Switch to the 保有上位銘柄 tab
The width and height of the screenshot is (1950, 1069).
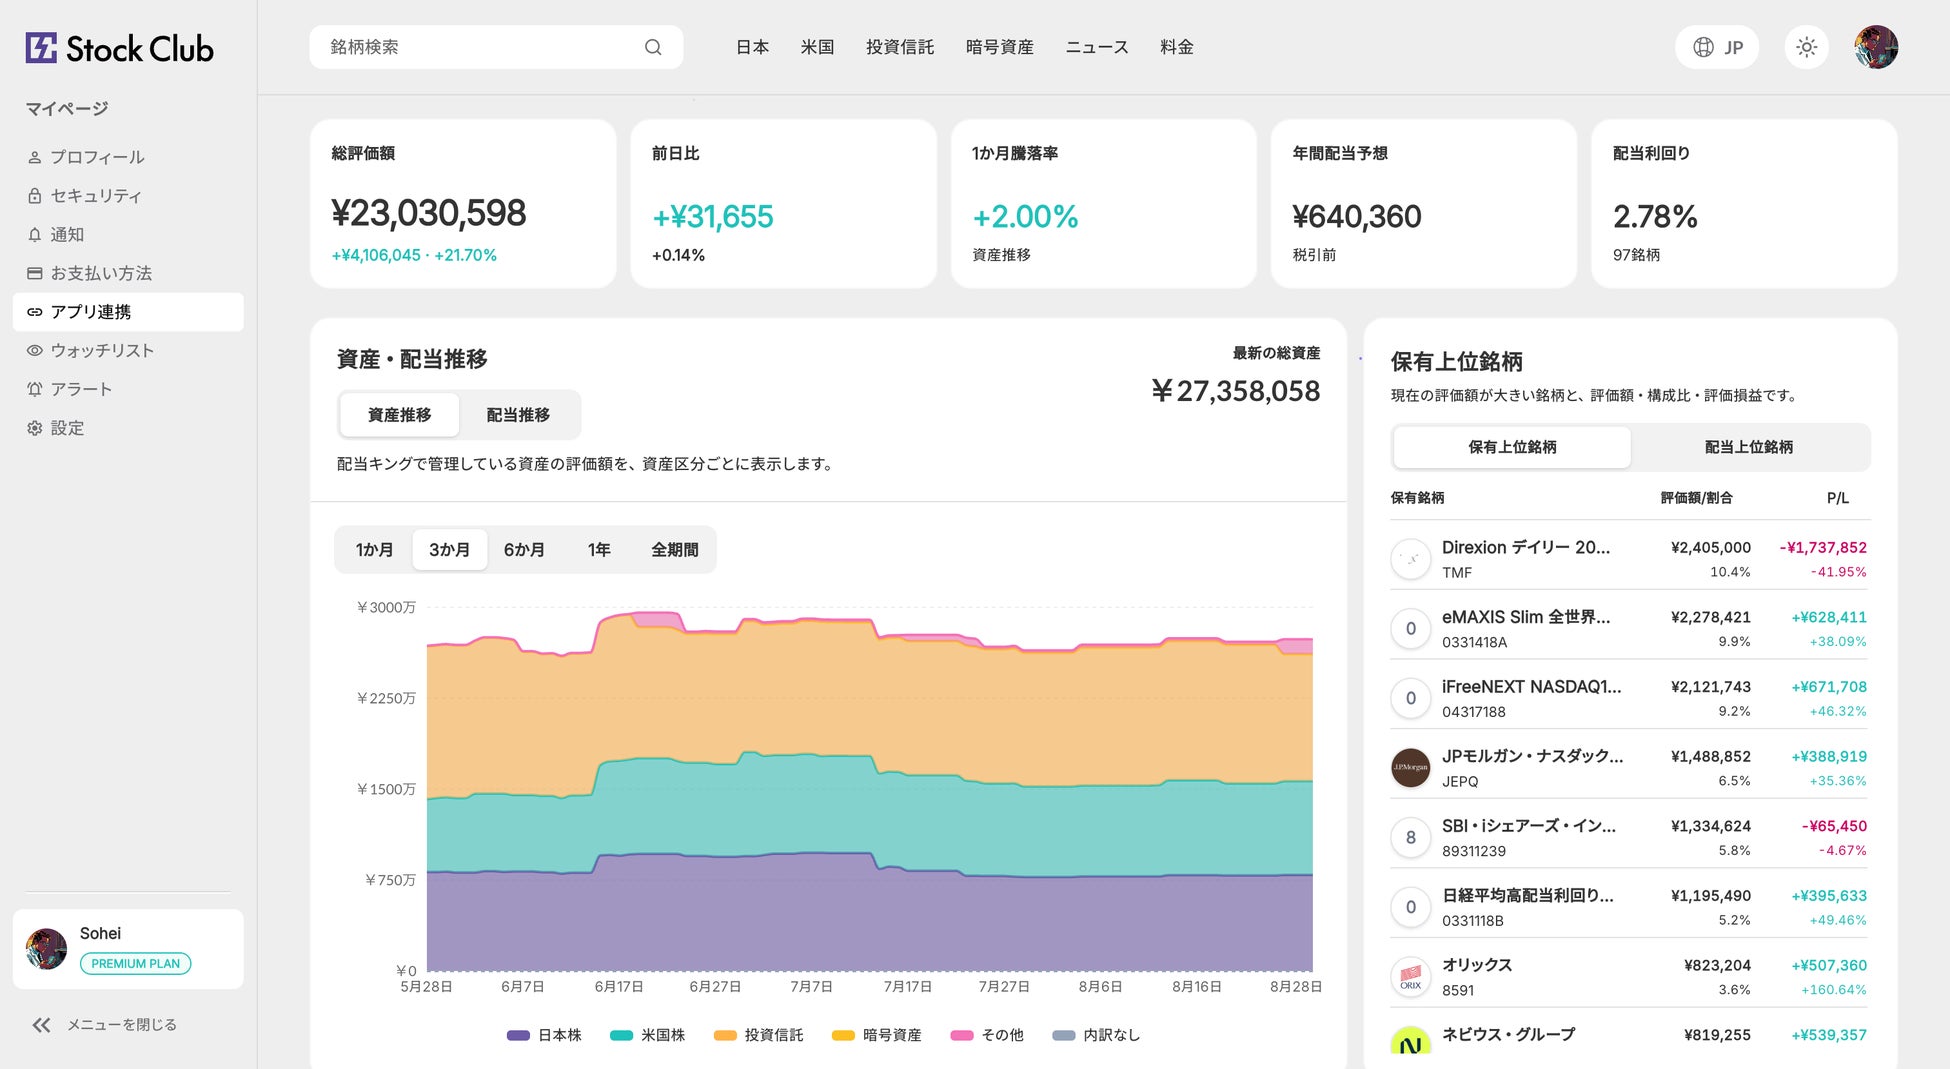tap(1512, 447)
